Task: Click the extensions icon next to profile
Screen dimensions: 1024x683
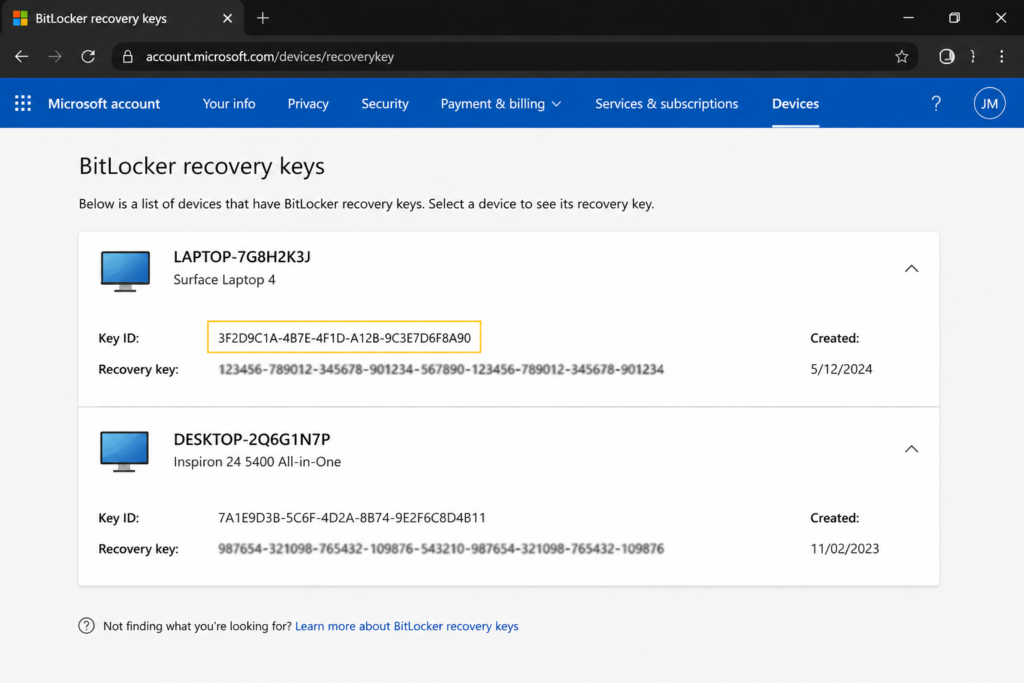Action: coord(973,57)
